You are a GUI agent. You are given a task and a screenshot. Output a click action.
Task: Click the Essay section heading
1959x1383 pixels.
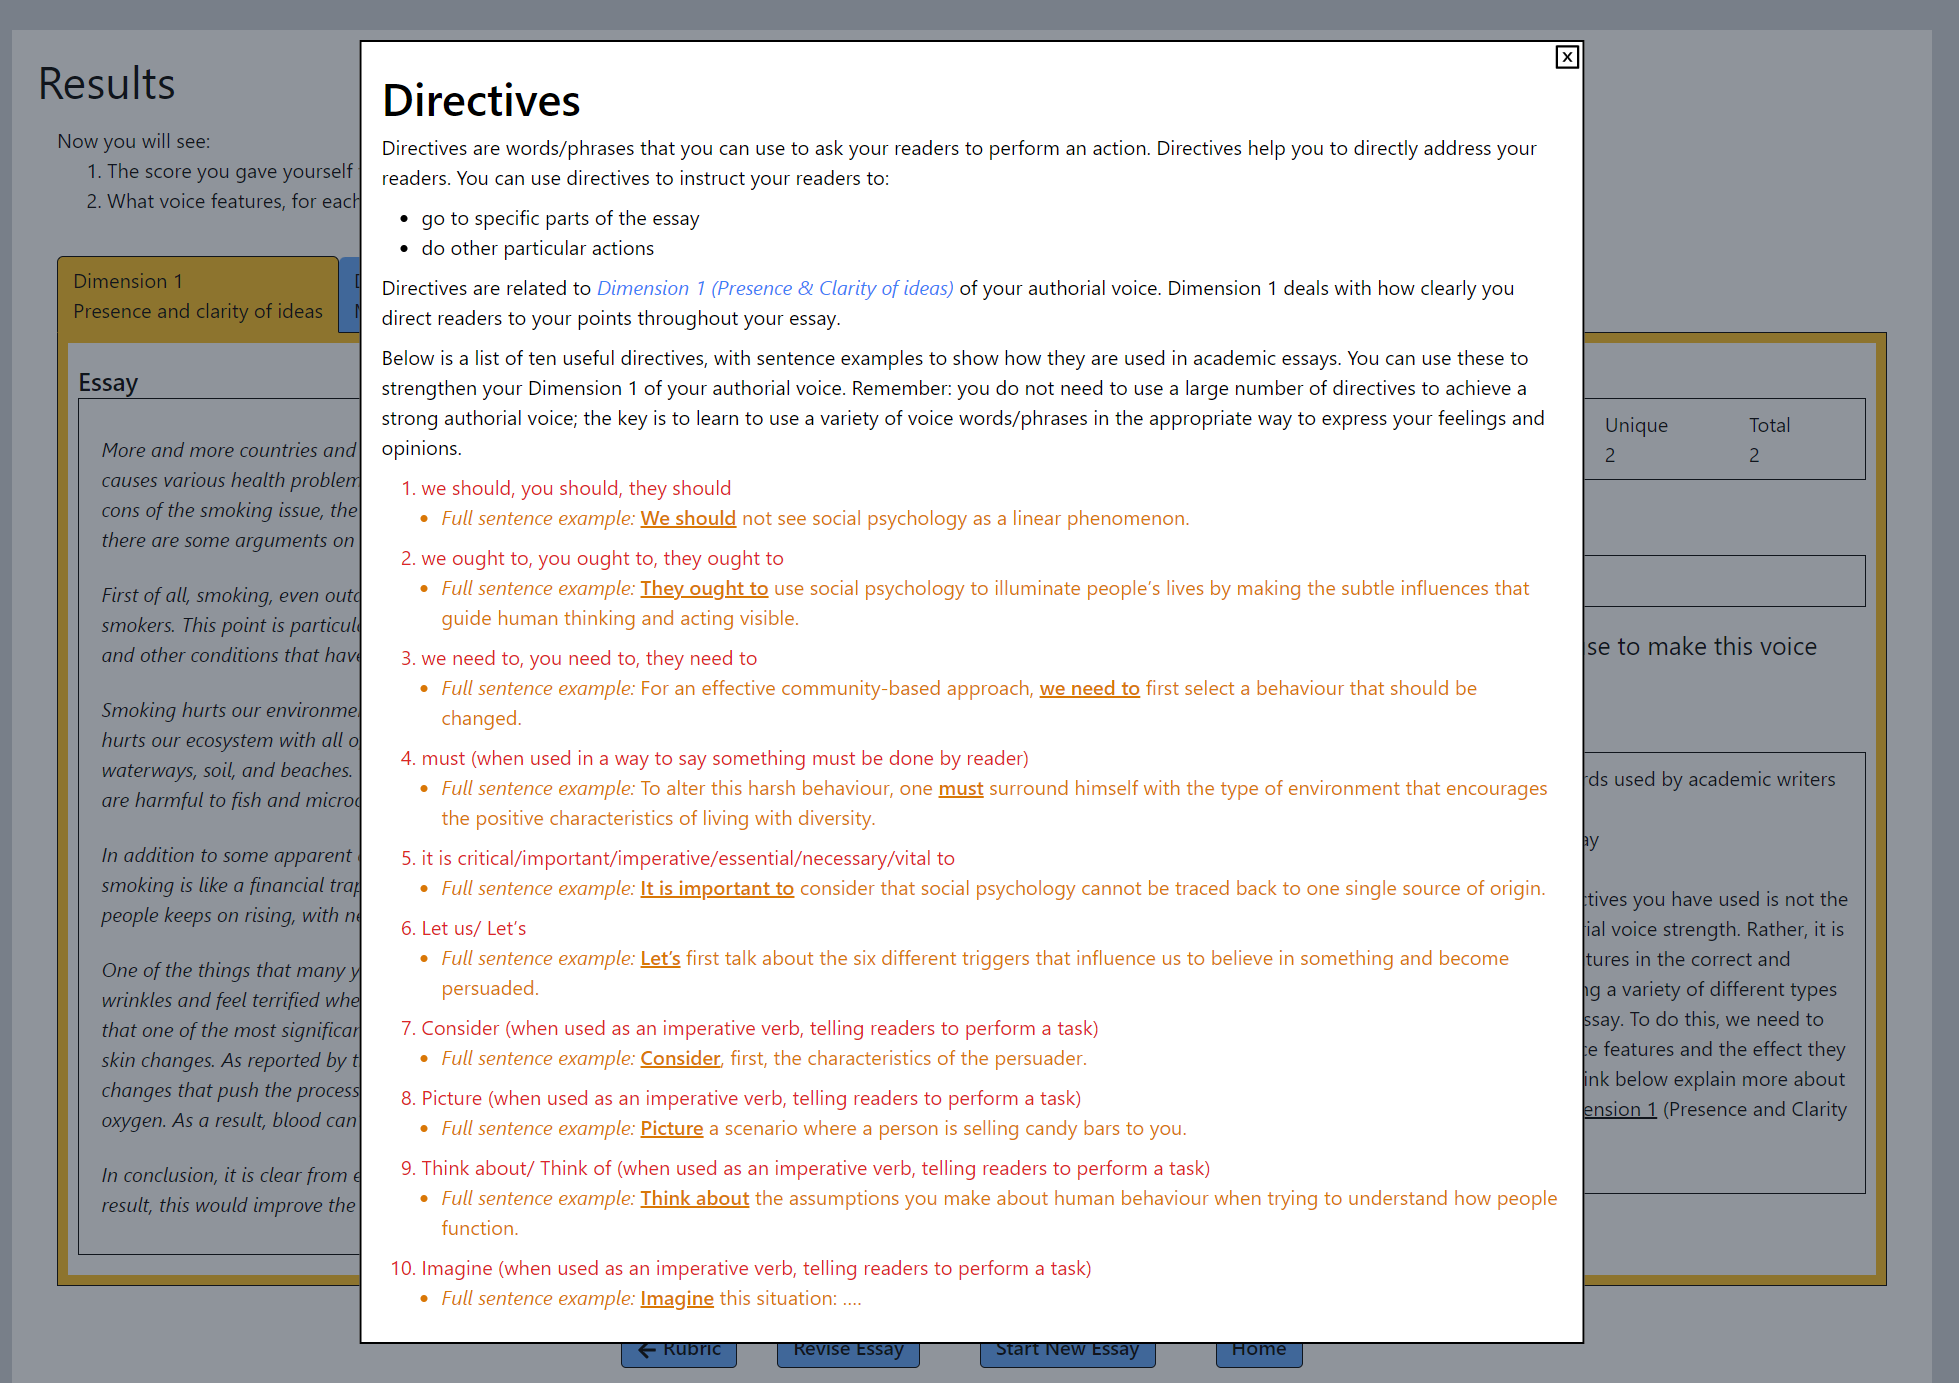tap(108, 383)
